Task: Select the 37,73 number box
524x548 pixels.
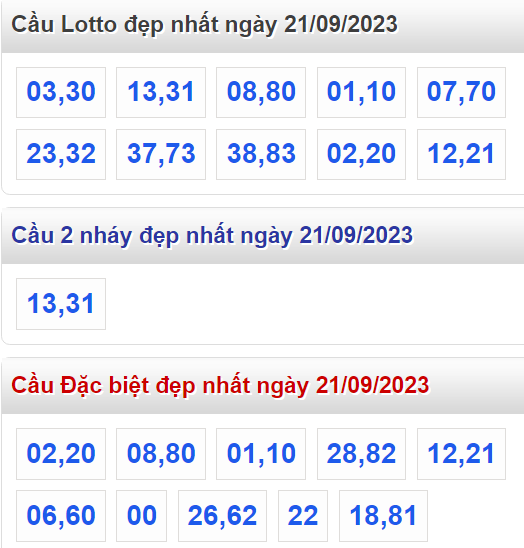Action: tap(161, 154)
